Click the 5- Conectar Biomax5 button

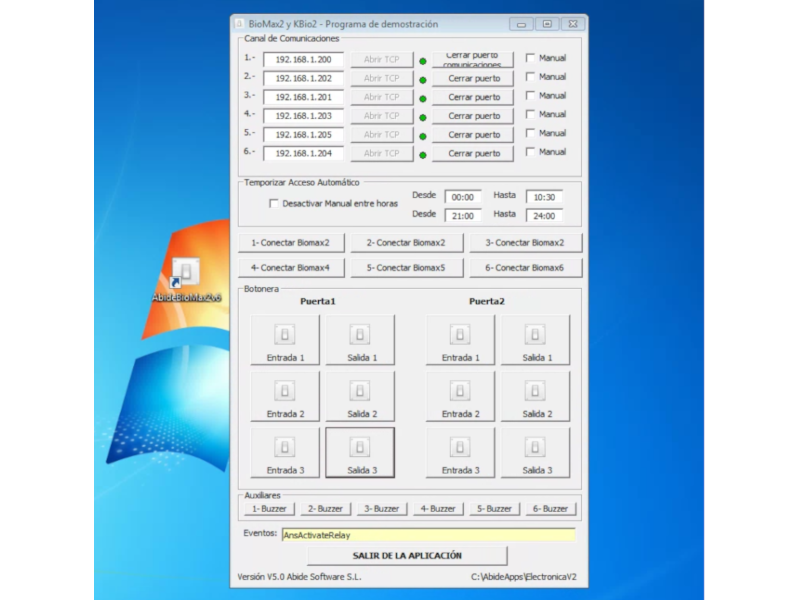(x=406, y=268)
